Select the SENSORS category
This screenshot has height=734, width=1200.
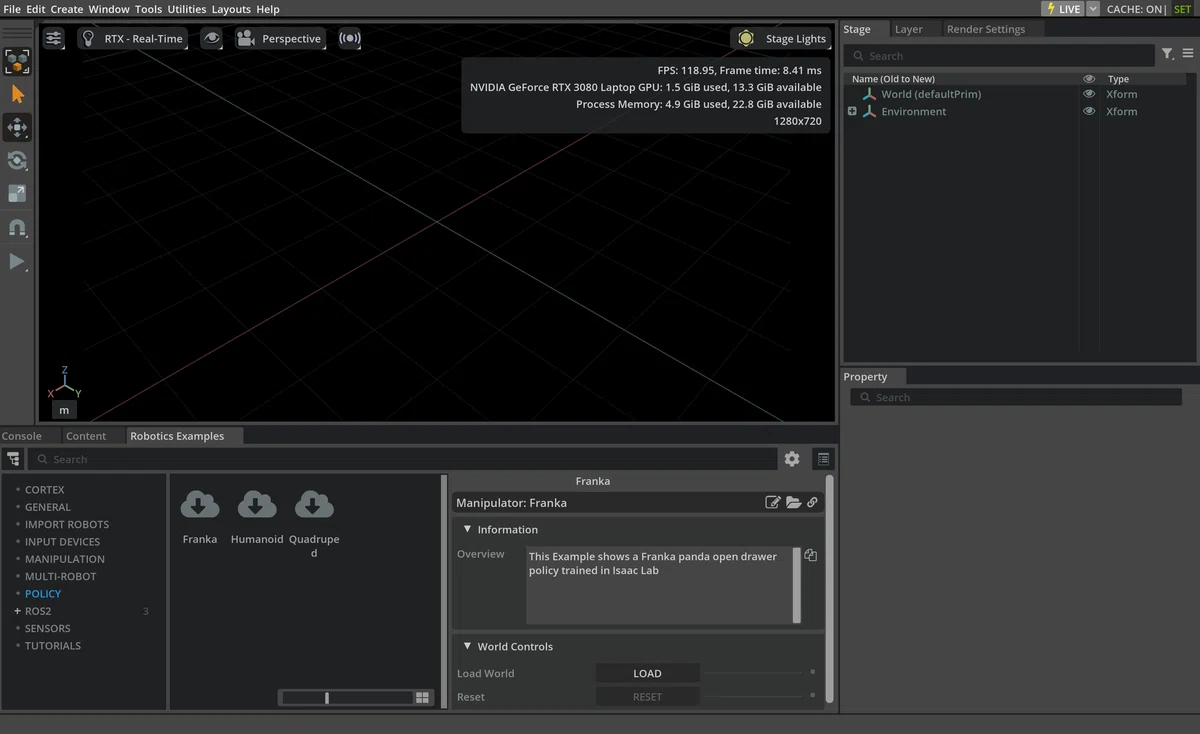[x=48, y=628]
